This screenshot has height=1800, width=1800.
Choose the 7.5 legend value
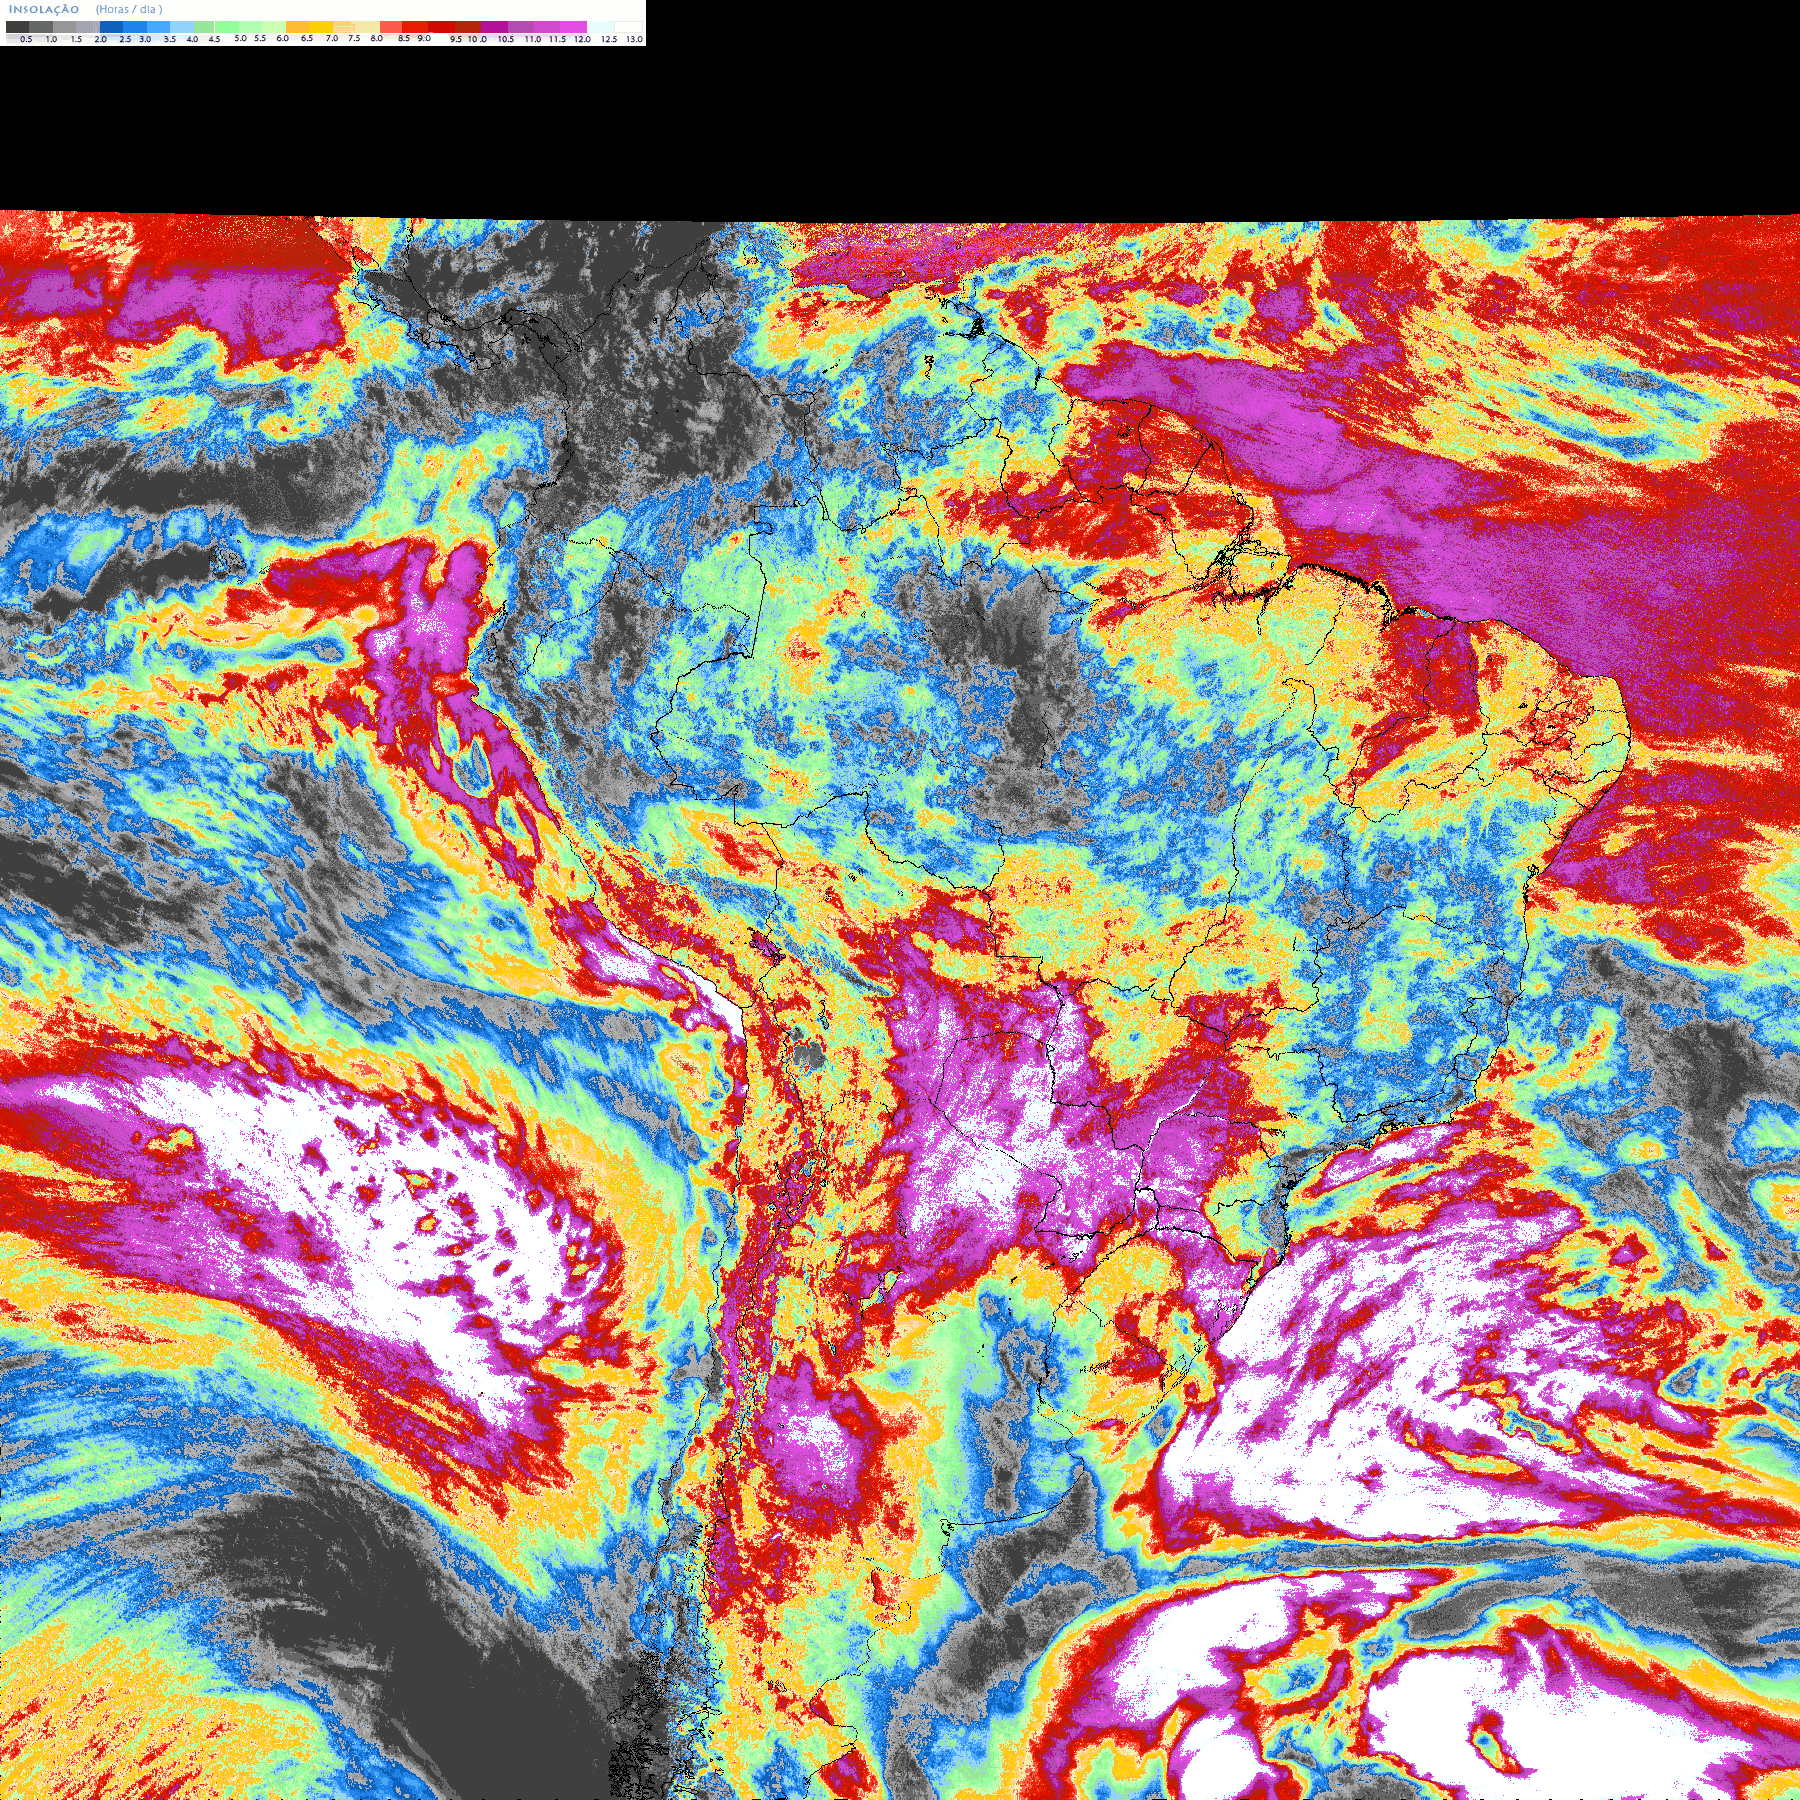[x=354, y=38]
